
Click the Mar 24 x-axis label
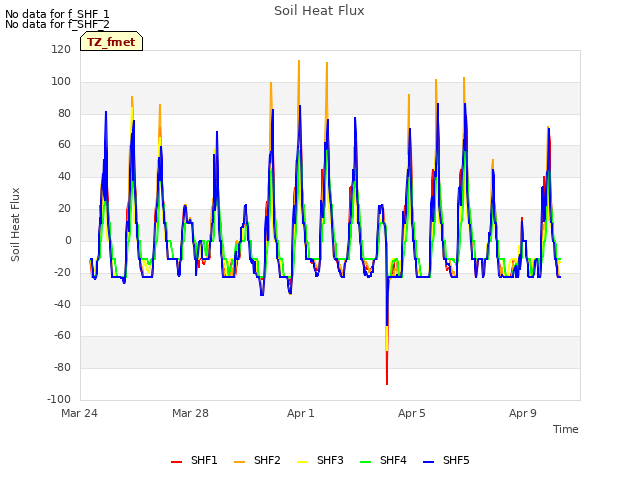tap(80, 413)
